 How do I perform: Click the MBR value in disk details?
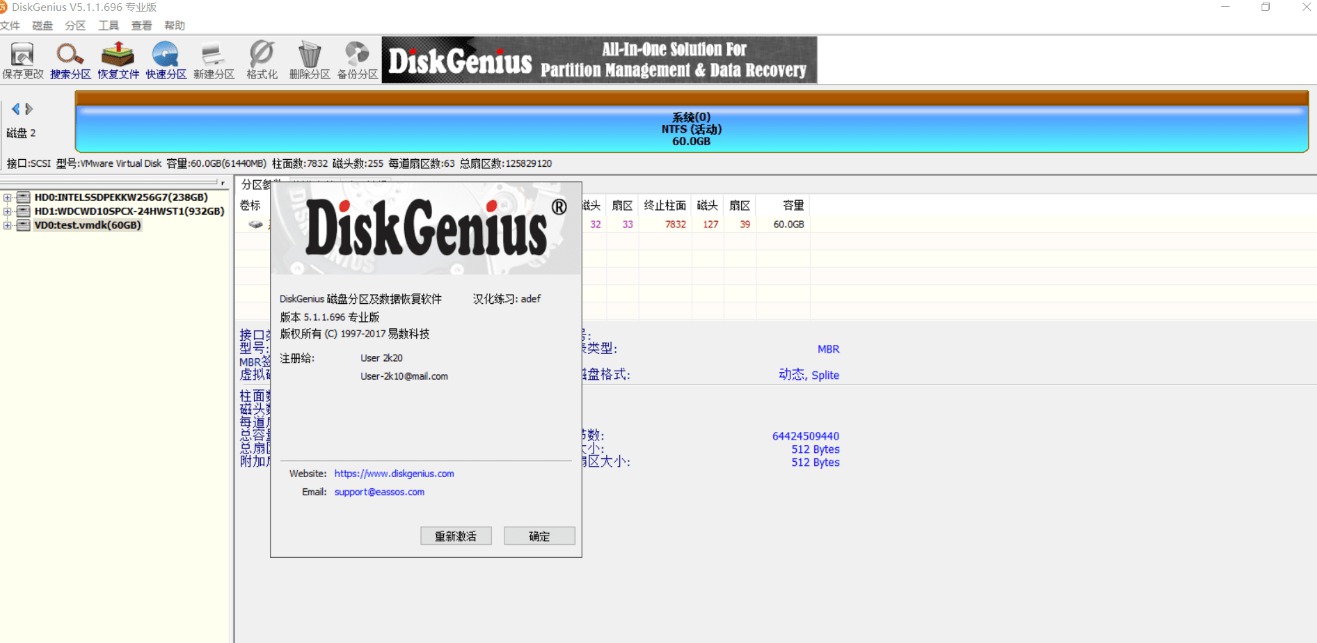click(x=828, y=349)
